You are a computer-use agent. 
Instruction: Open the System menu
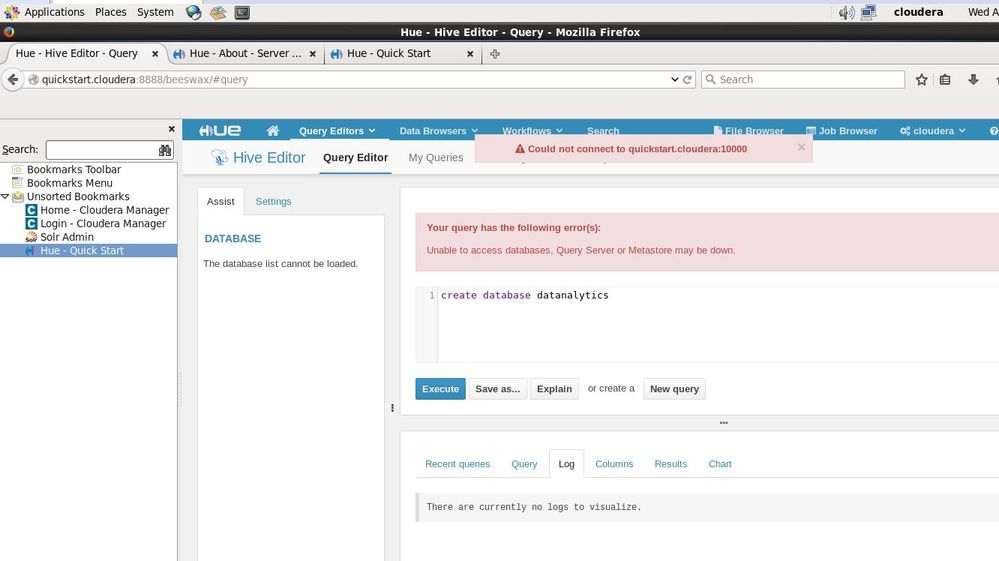(x=155, y=12)
